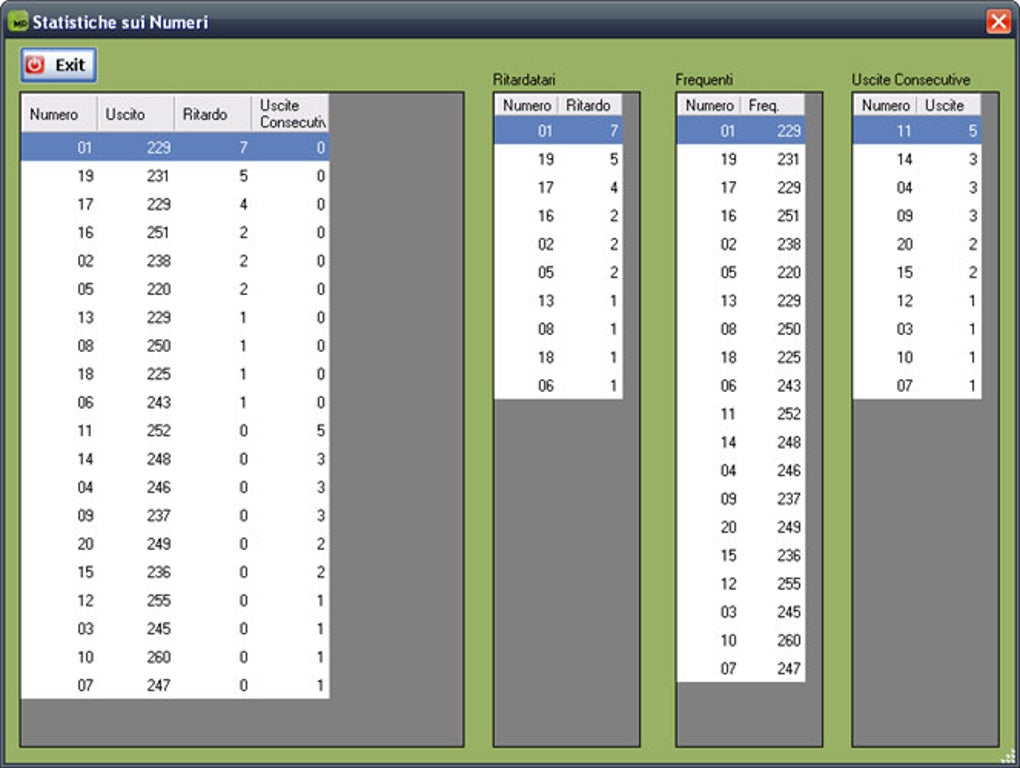Close the Statistiche sui Numeri window
The image size is (1020, 768).
click(998, 21)
